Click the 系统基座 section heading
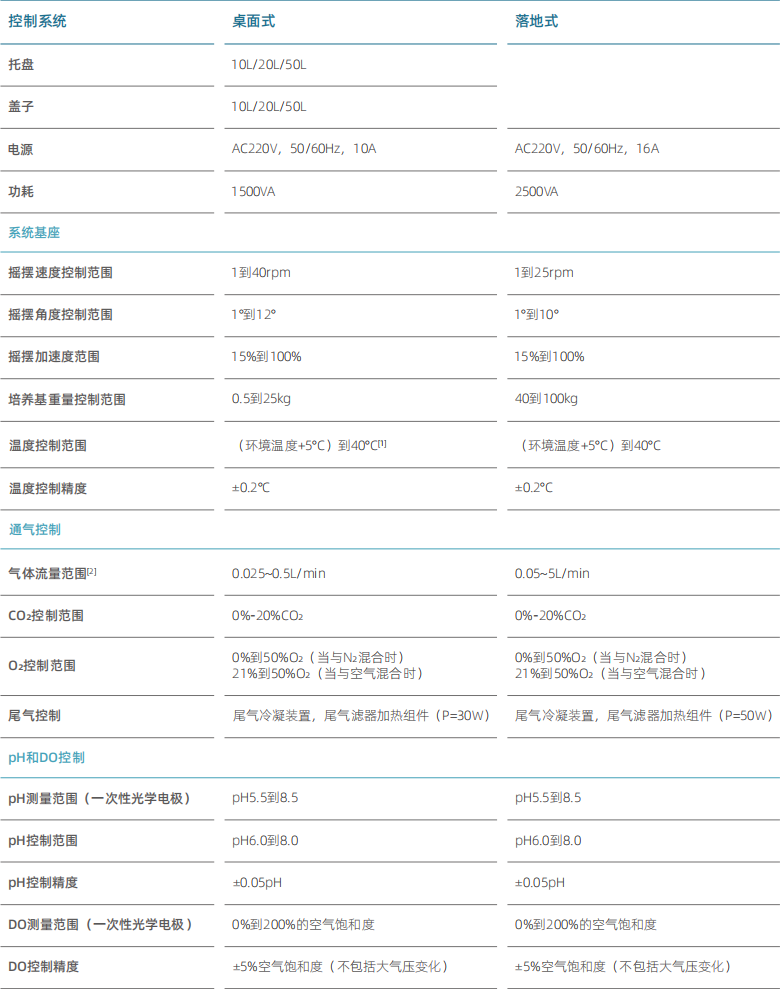 coord(34,233)
